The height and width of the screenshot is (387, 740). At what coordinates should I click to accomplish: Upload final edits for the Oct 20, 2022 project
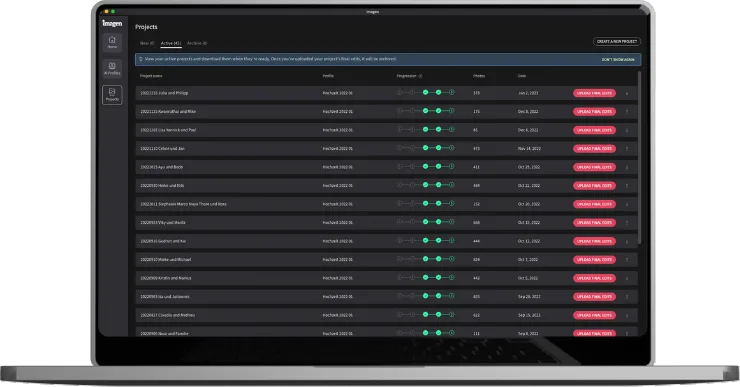pyautogui.click(x=594, y=204)
